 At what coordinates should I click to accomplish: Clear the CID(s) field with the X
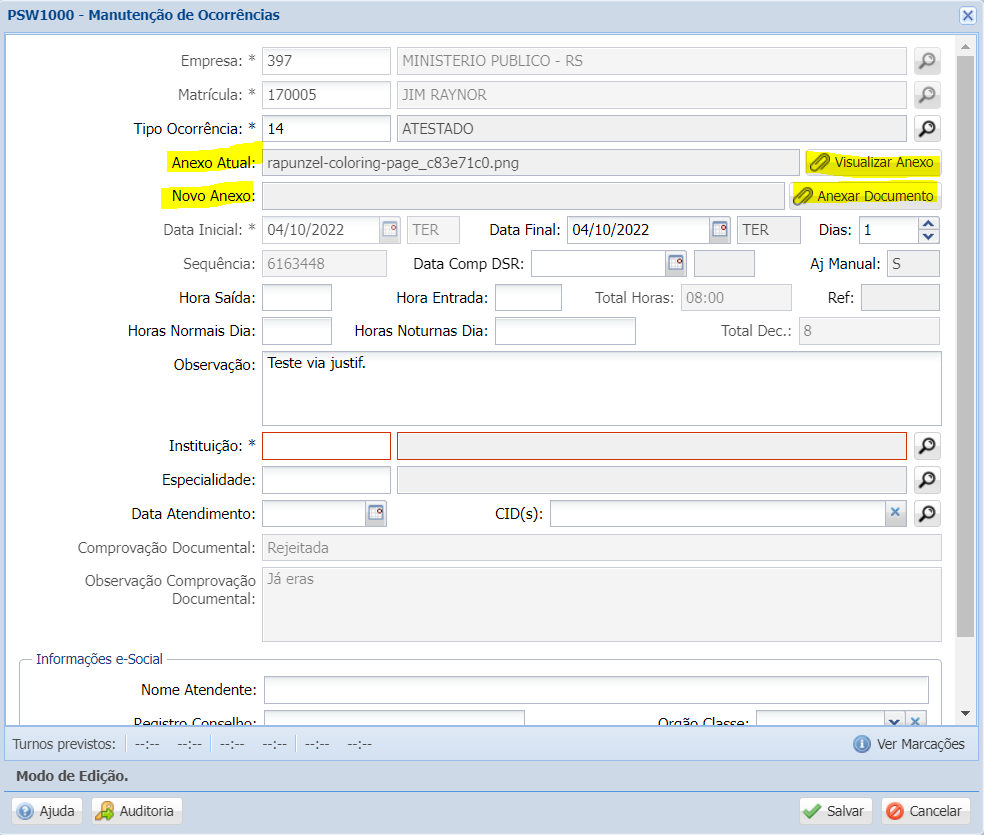[x=895, y=513]
